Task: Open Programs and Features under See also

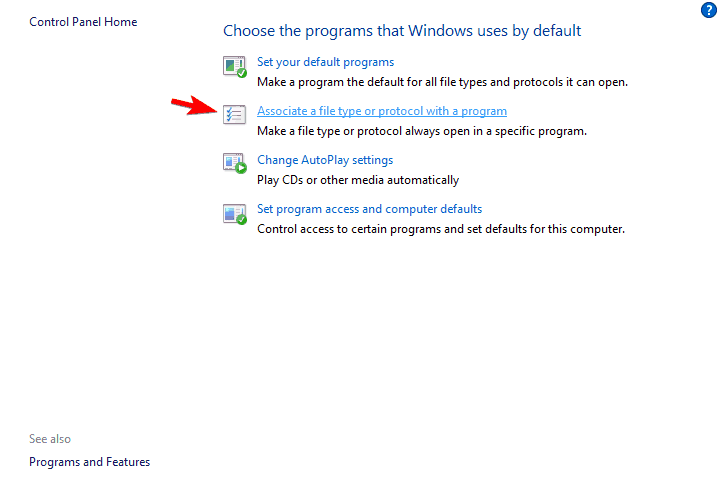Action: pos(89,462)
